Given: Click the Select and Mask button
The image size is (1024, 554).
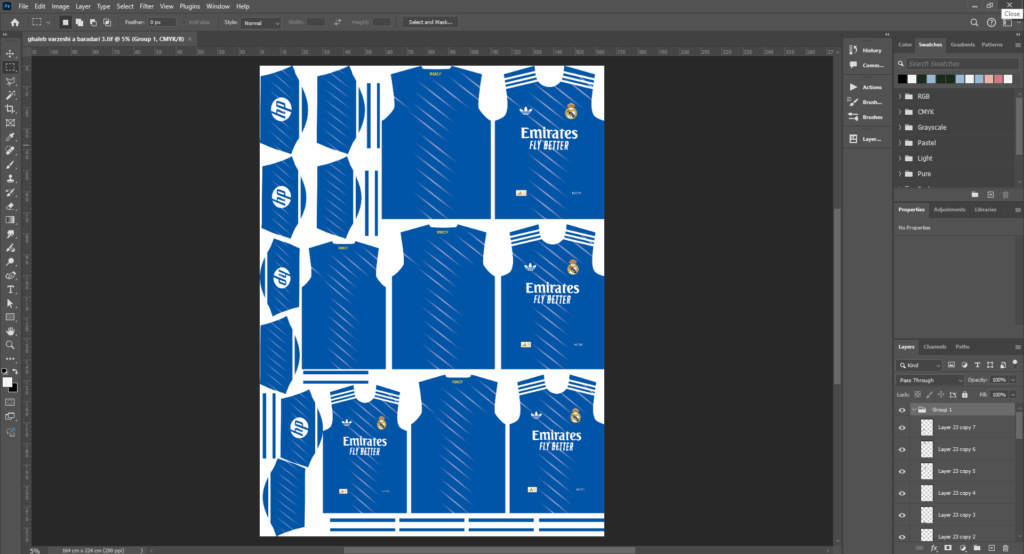Looking at the screenshot, I should point(430,22).
